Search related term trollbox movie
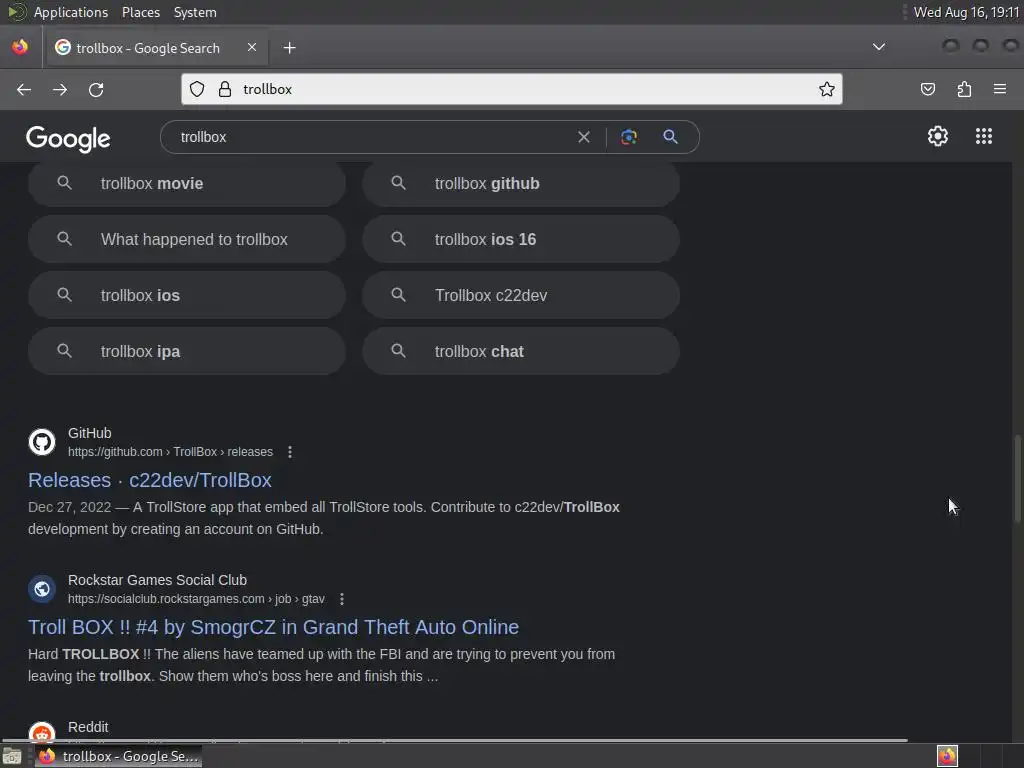The image size is (1024, 768). (187, 184)
